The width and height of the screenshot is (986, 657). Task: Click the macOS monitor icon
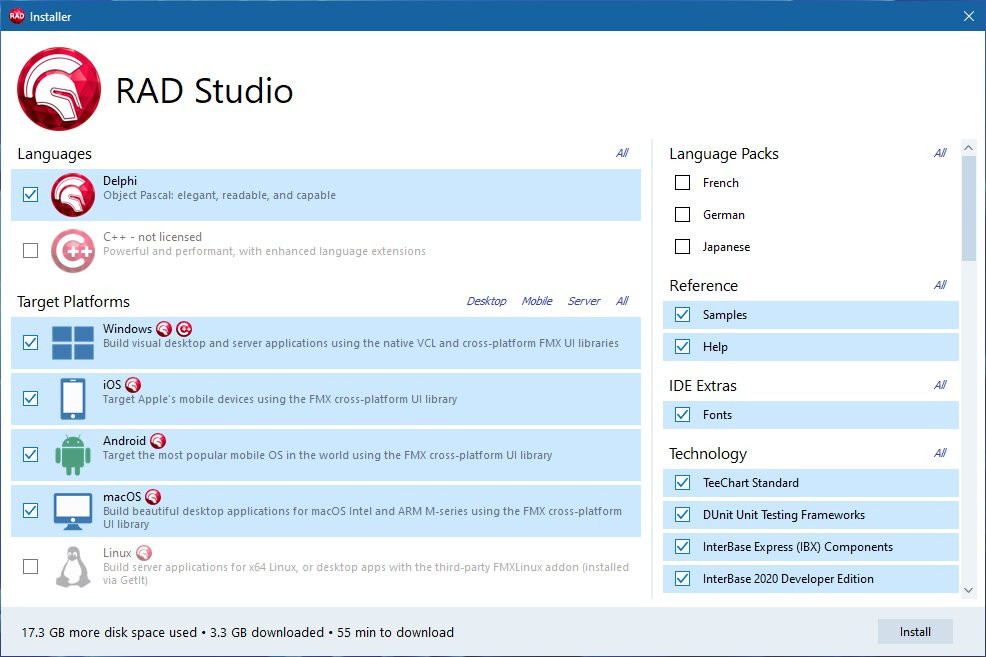point(73,511)
